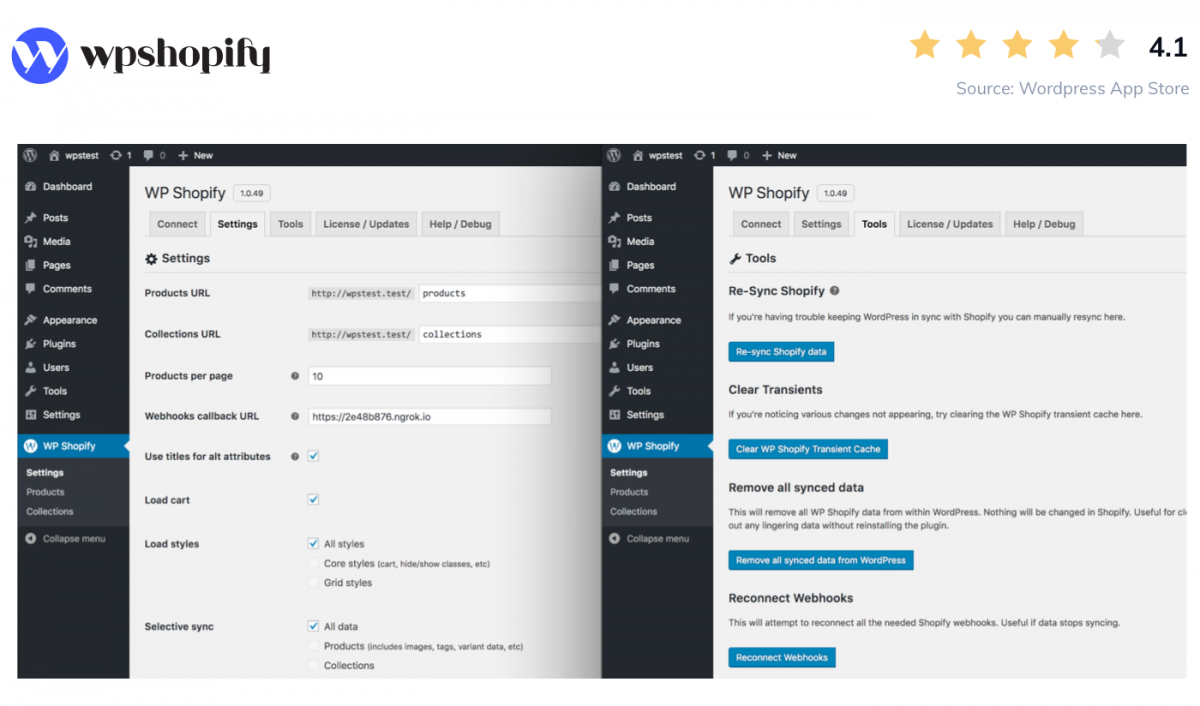Viewport: 1200px width, 706px height.
Task: Open Products submenu link in right sidebar
Action: (x=629, y=492)
